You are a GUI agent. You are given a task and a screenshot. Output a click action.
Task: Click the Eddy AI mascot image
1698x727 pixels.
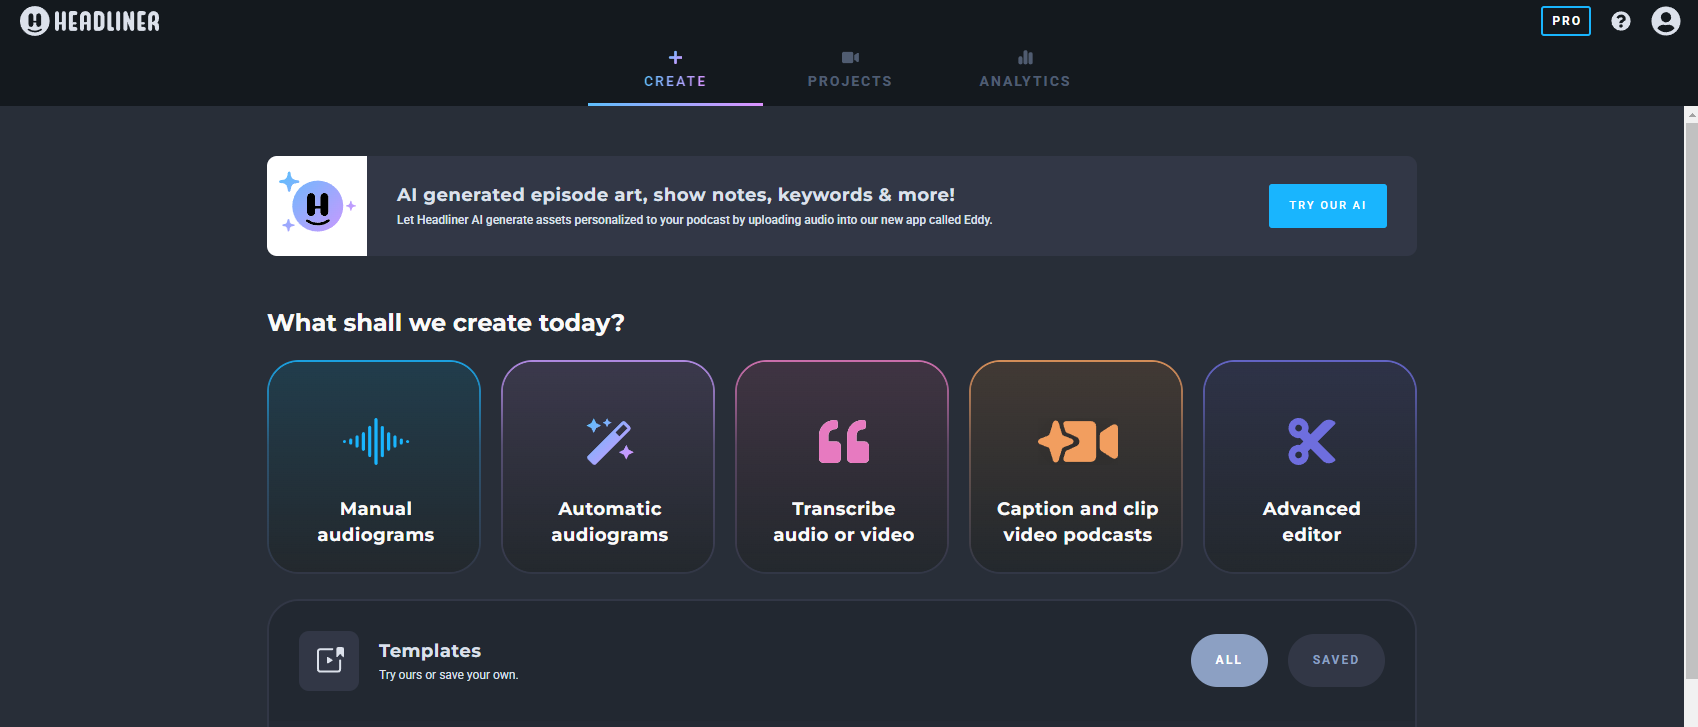click(317, 206)
